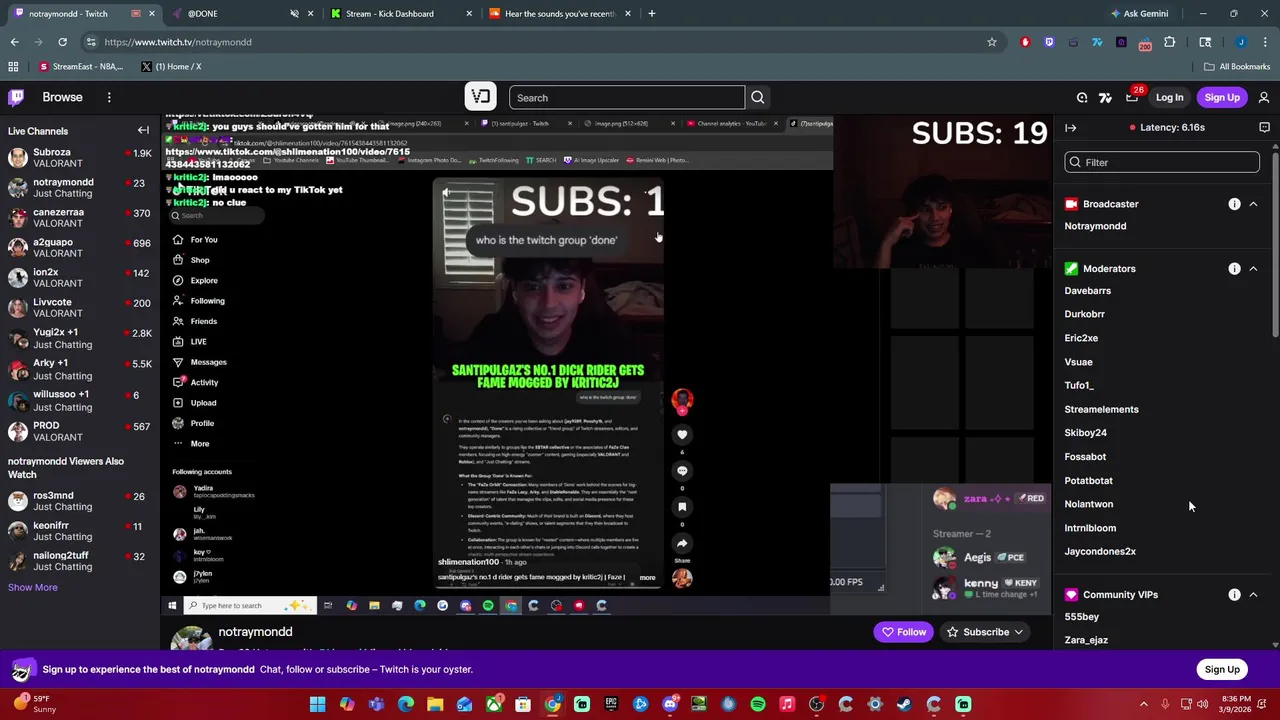Select moderator Davebarrs in list

pyautogui.click(x=1087, y=291)
